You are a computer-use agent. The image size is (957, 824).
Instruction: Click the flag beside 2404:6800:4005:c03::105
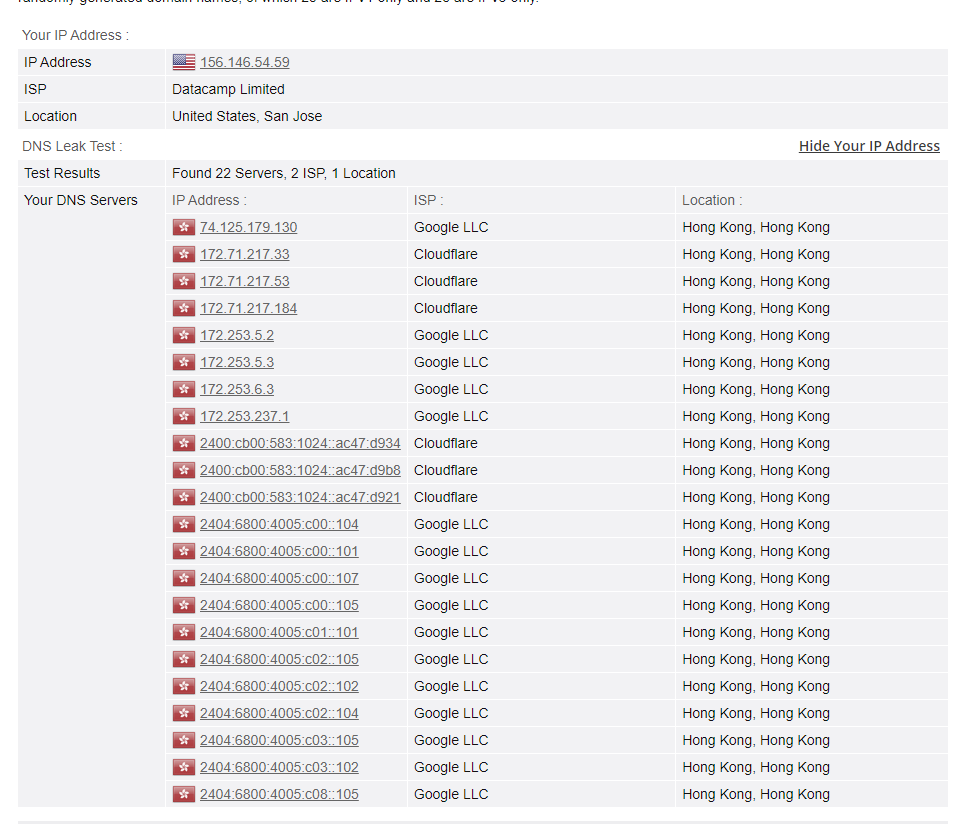pyautogui.click(x=184, y=740)
